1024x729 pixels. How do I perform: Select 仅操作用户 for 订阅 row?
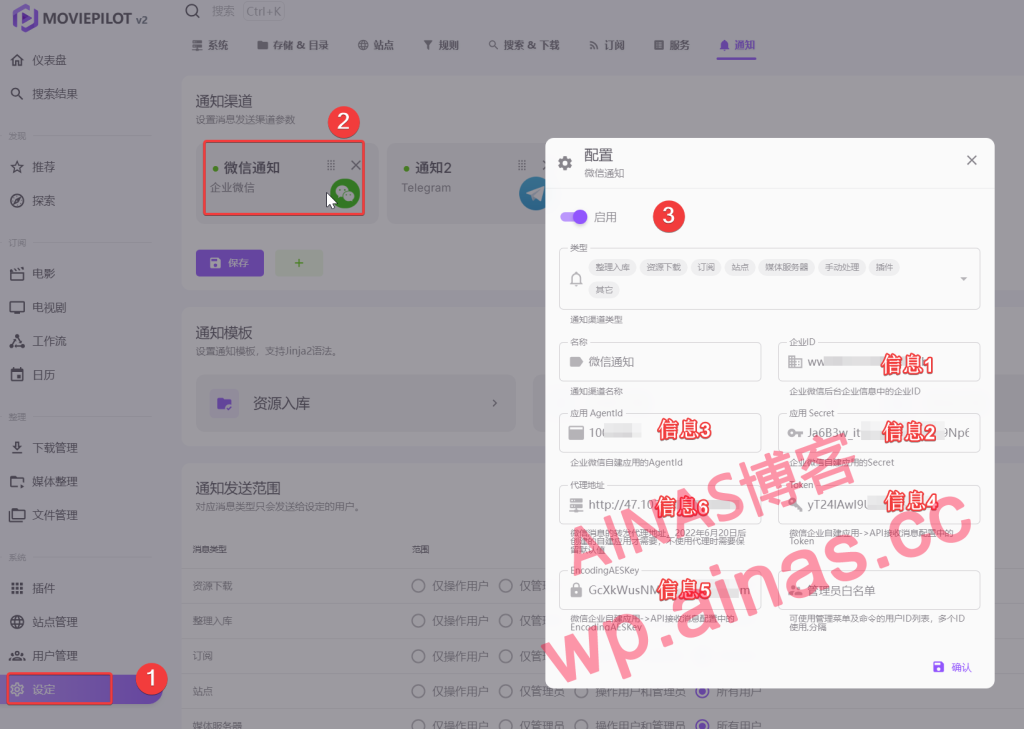[x=419, y=656]
